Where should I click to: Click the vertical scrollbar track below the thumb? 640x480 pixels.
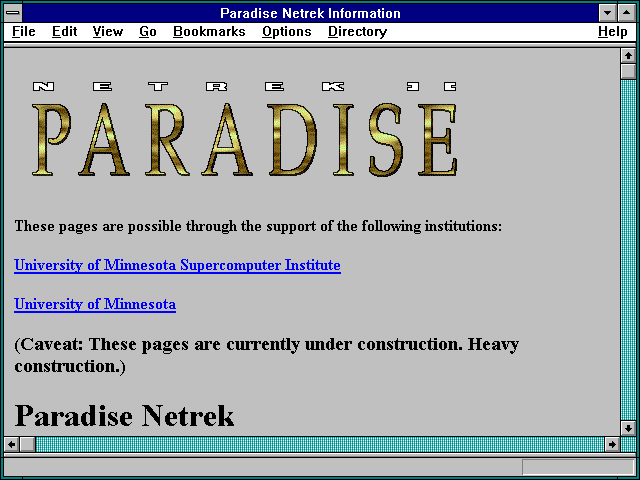point(628,250)
